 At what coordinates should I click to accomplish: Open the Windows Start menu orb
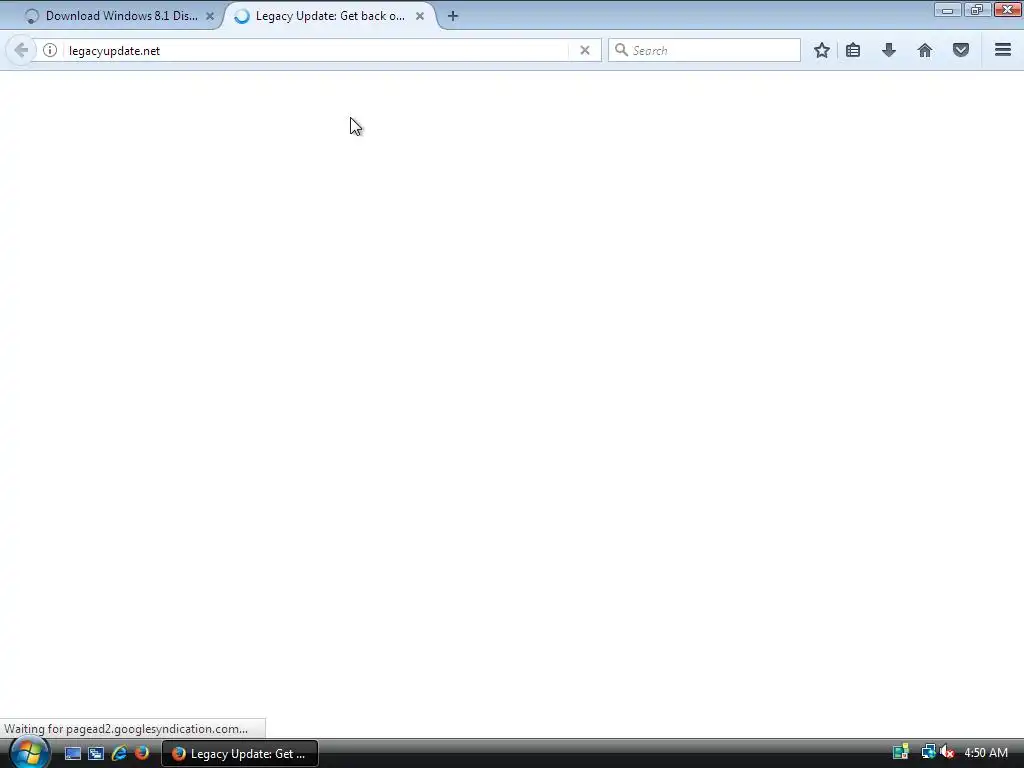(x=29, y=752)
